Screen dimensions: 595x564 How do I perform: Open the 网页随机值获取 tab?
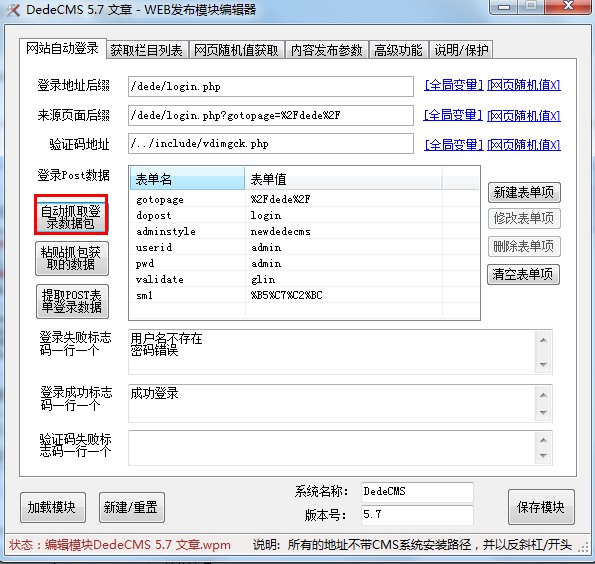[x=236, y=50]
